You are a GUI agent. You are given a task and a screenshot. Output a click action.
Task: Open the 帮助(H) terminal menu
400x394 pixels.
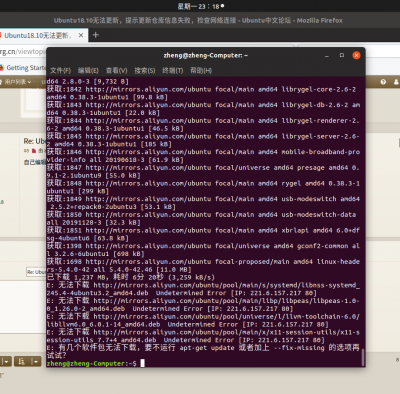[201, 71]
